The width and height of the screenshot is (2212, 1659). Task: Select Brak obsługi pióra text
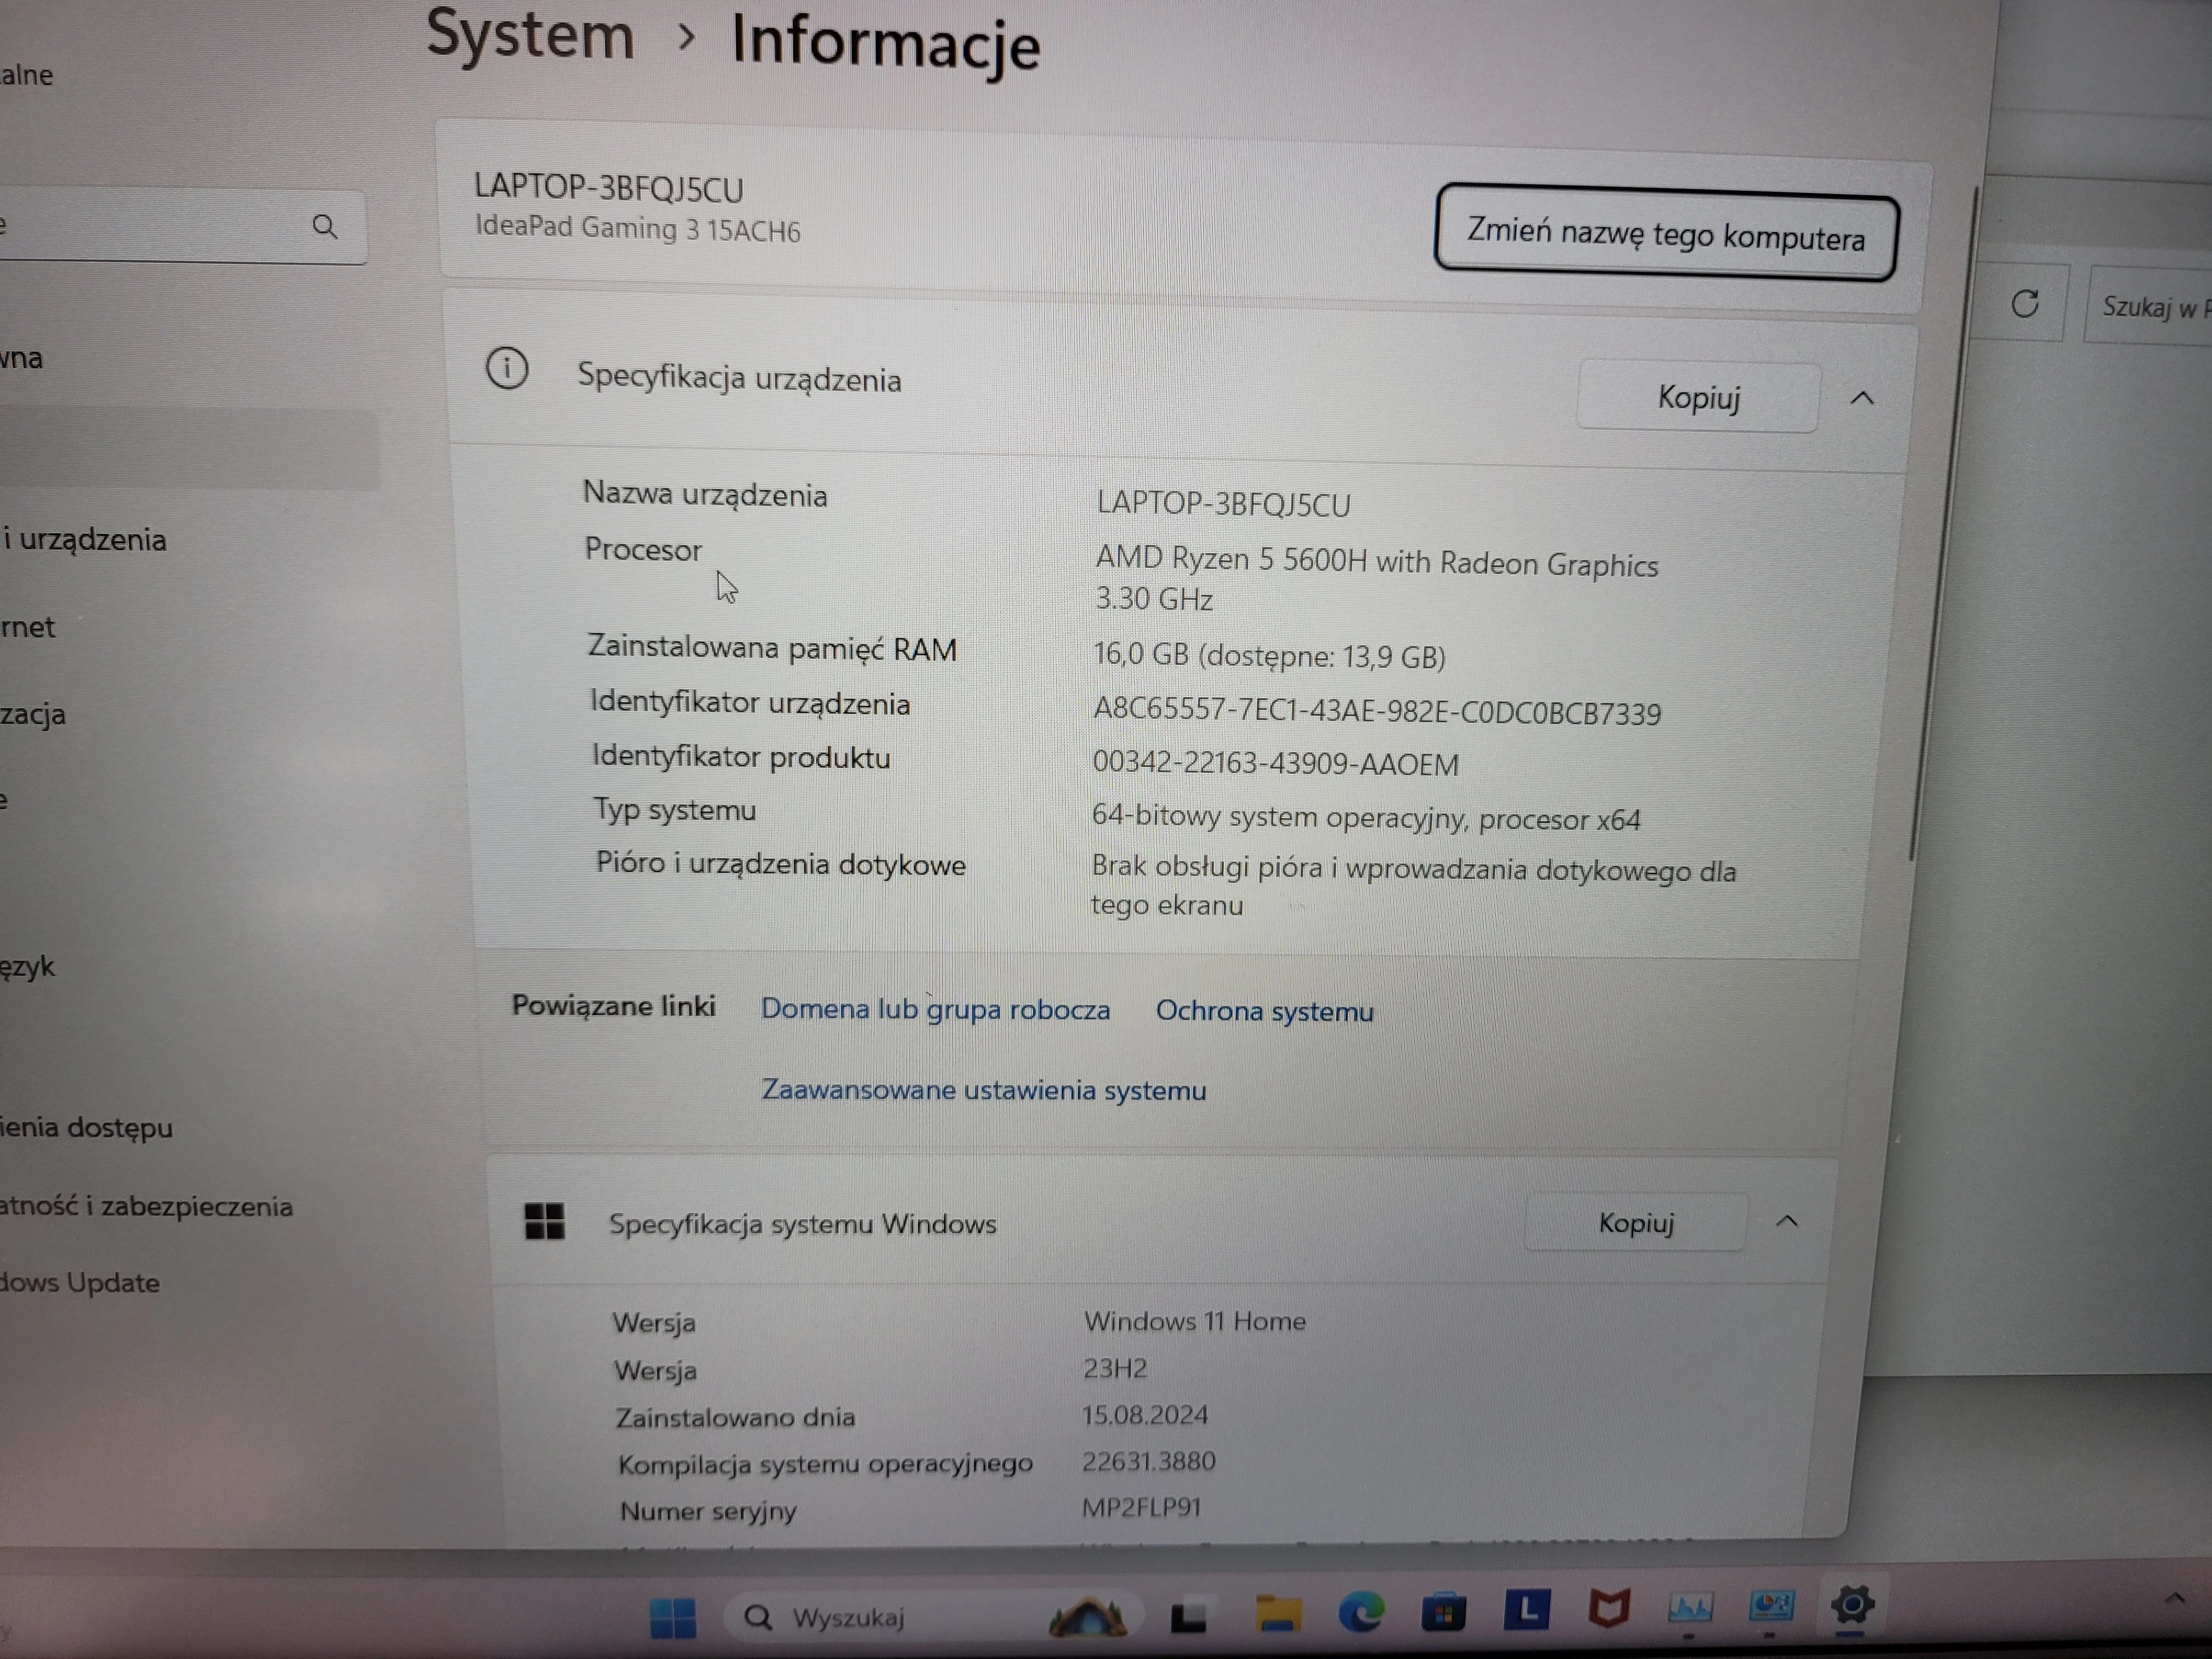point(1413,886)
